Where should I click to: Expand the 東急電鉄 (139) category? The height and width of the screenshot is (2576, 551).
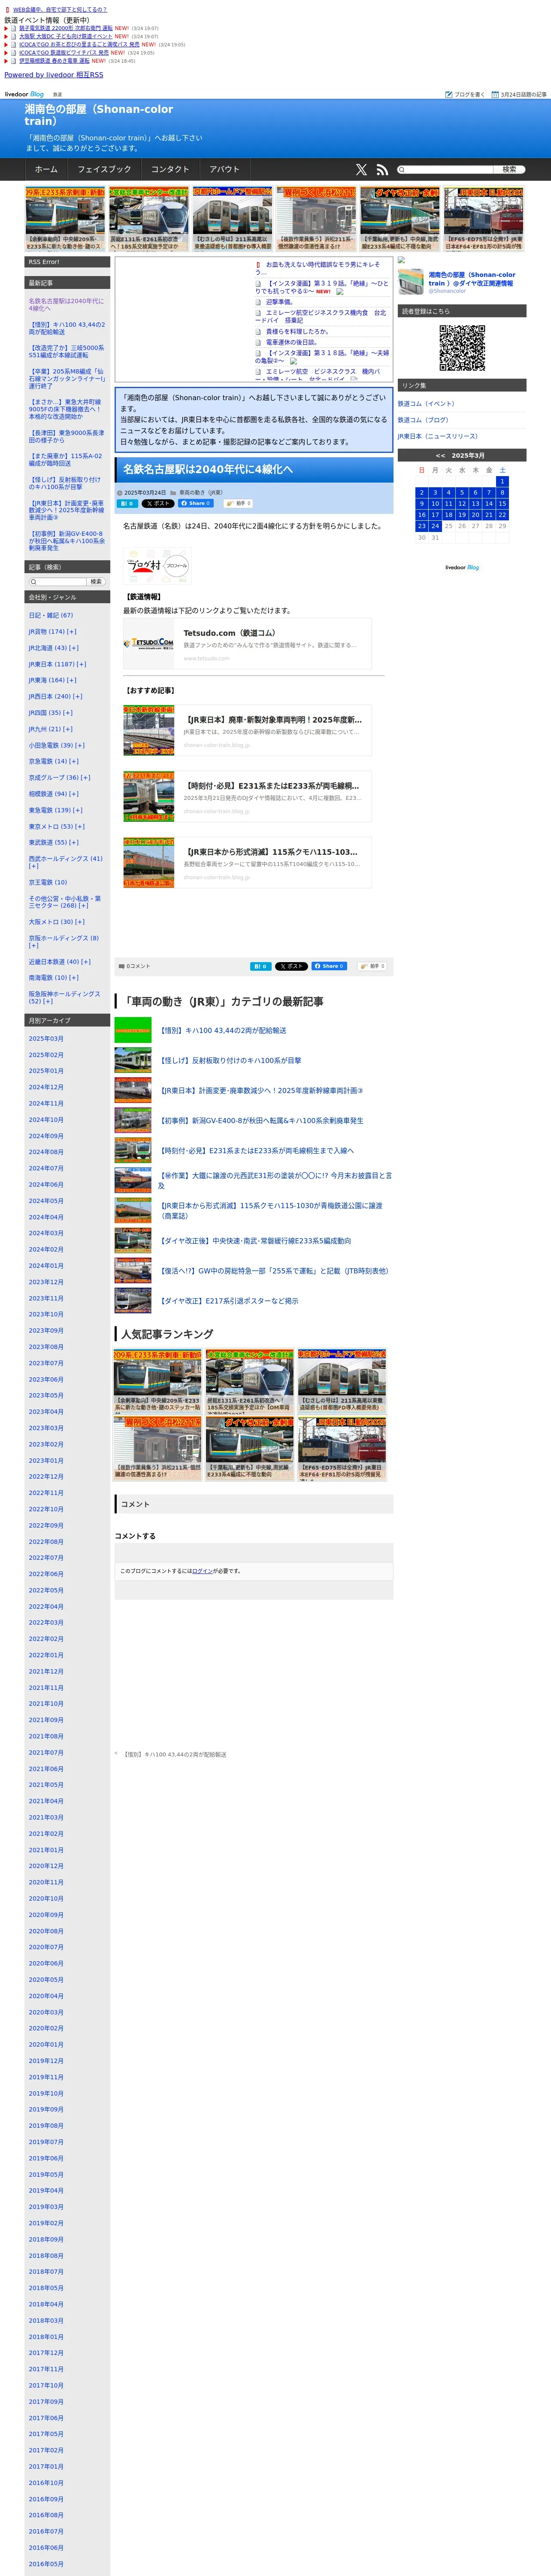[78, 810]
